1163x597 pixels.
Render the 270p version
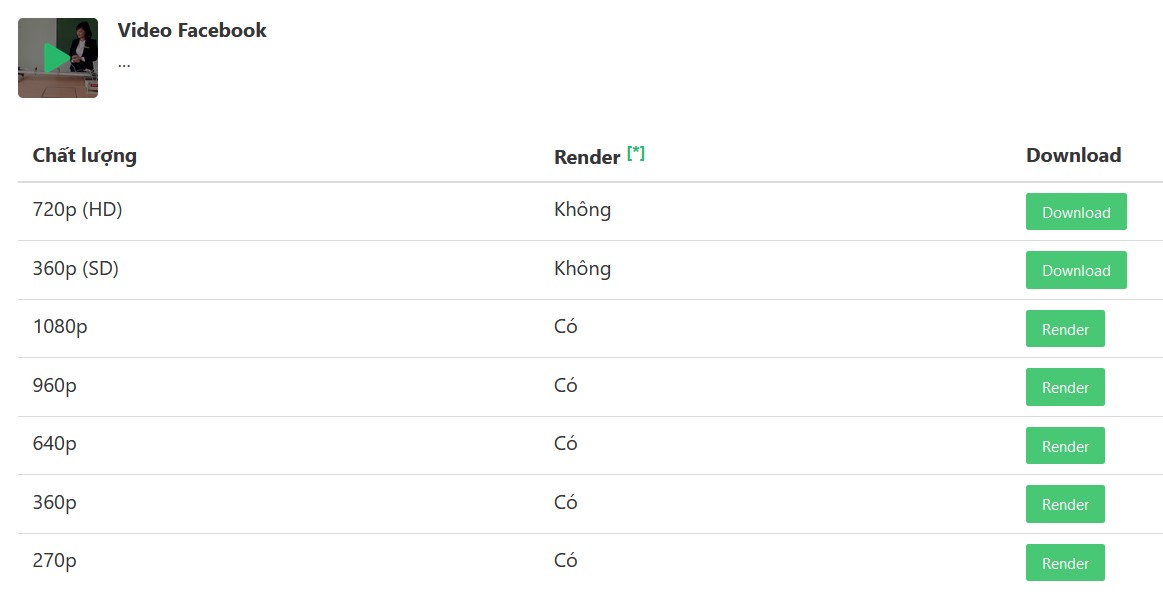click(x=1065, y=563)
